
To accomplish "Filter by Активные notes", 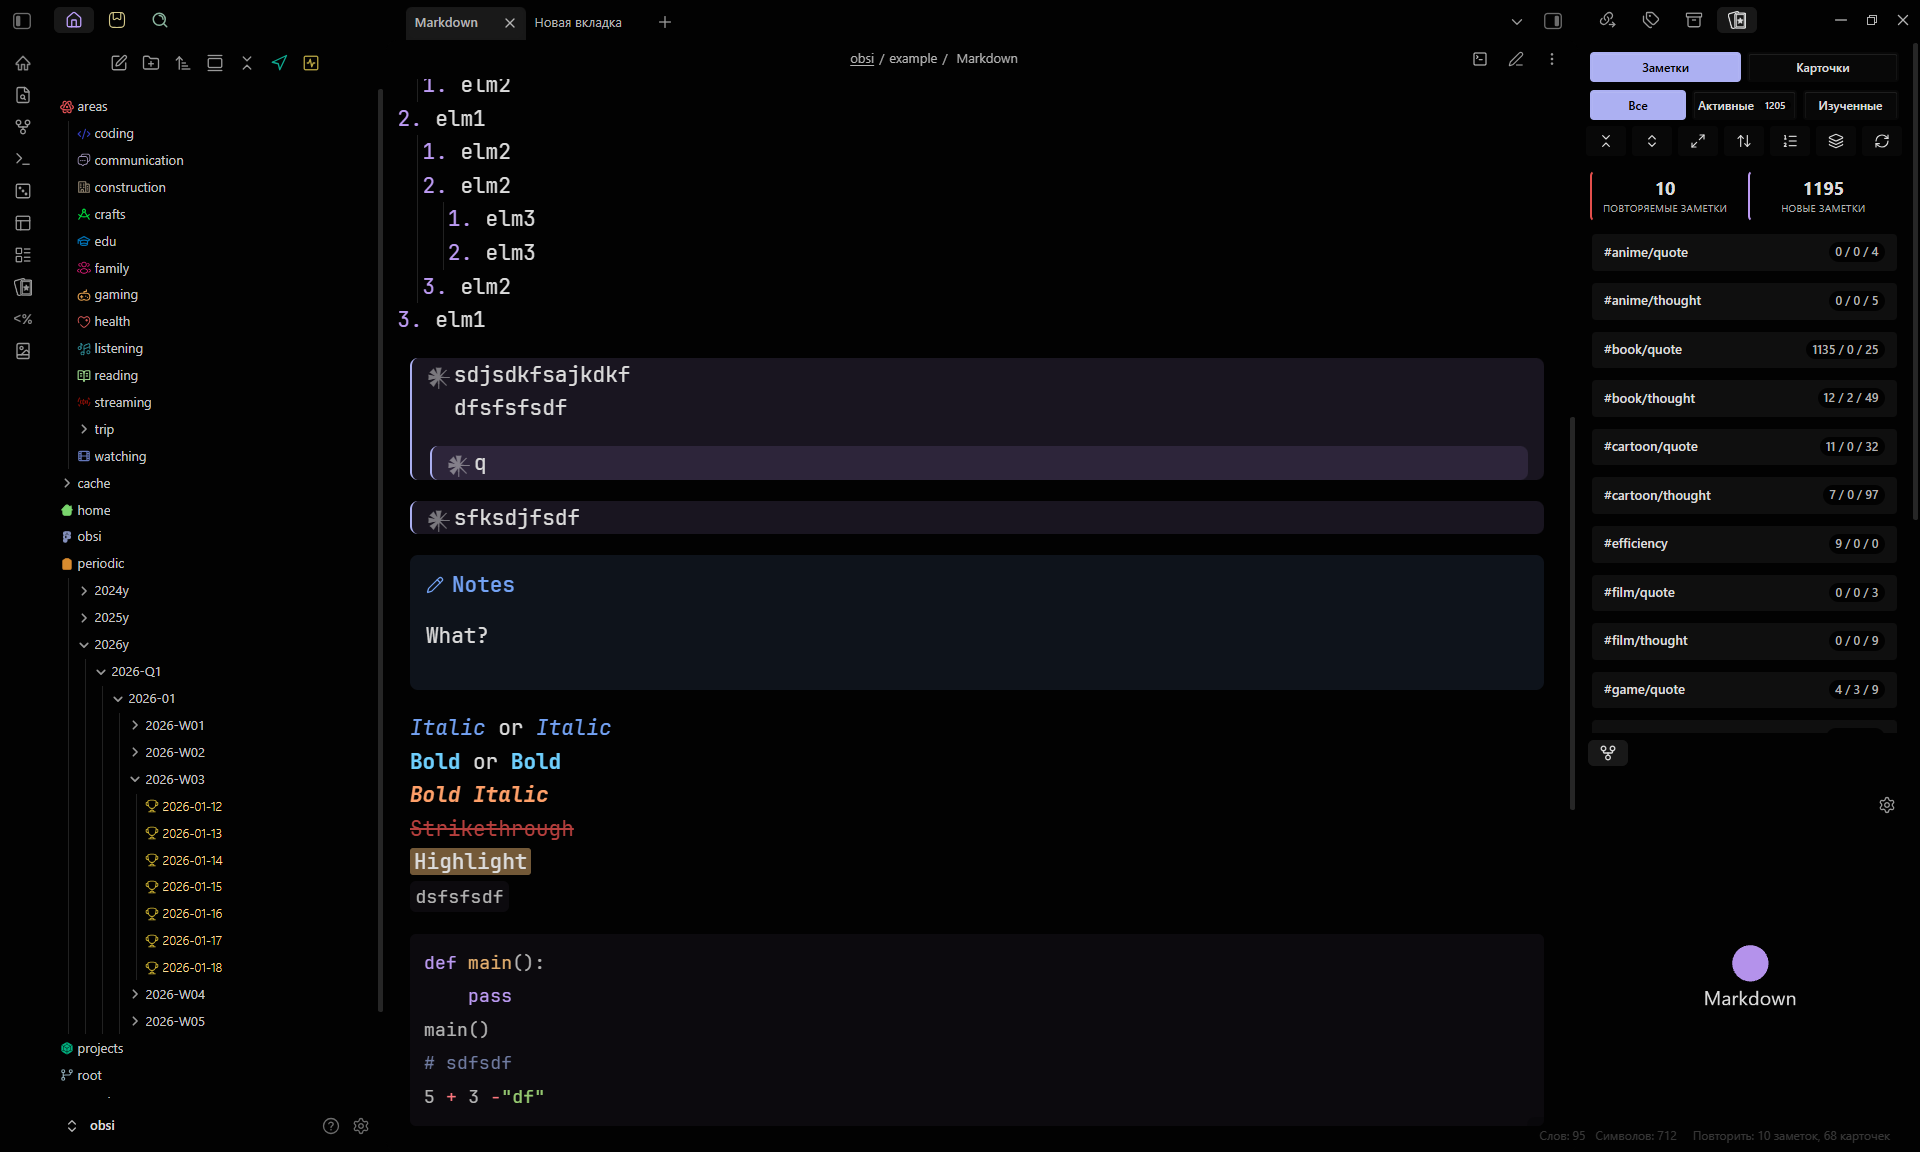I will (x=1741, y=105).
